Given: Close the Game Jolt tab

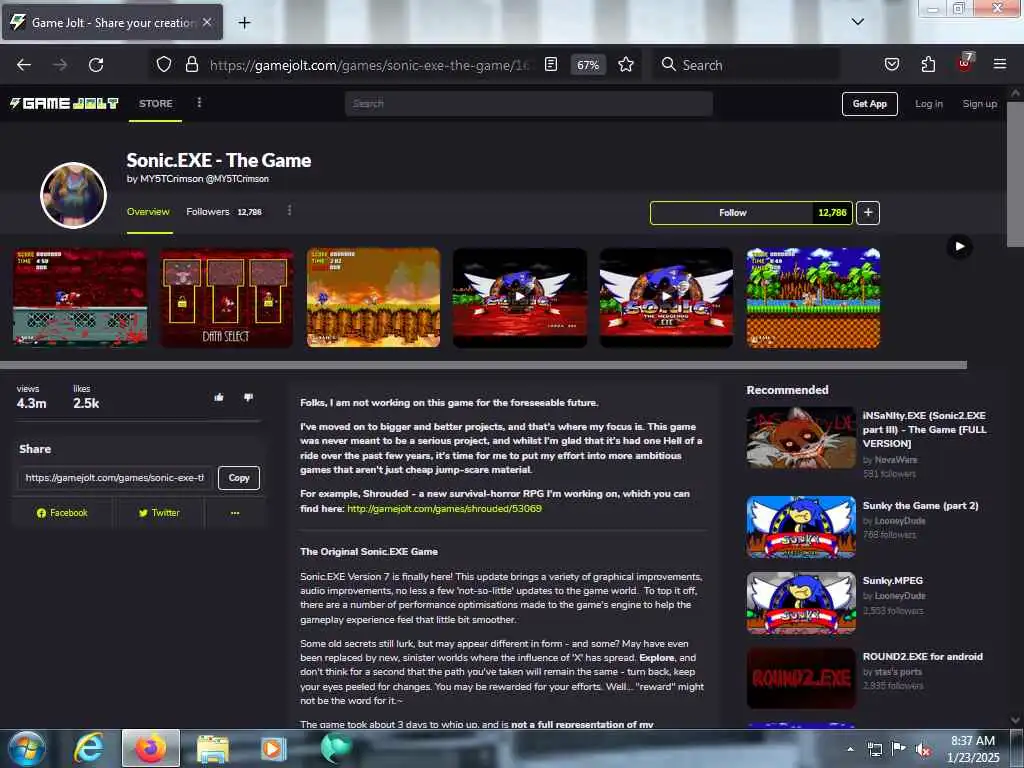Looking at the screenshot, I should point(207,22).
